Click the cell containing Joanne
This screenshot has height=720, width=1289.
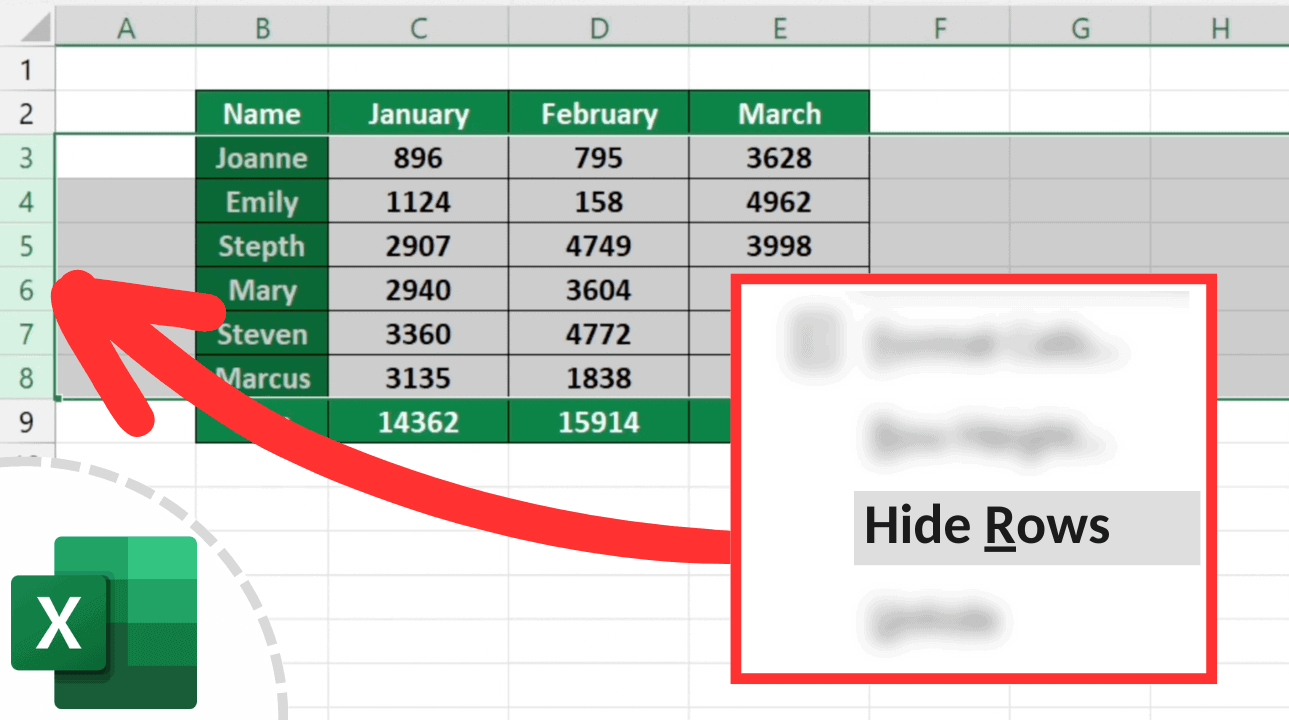pos(261,157)
